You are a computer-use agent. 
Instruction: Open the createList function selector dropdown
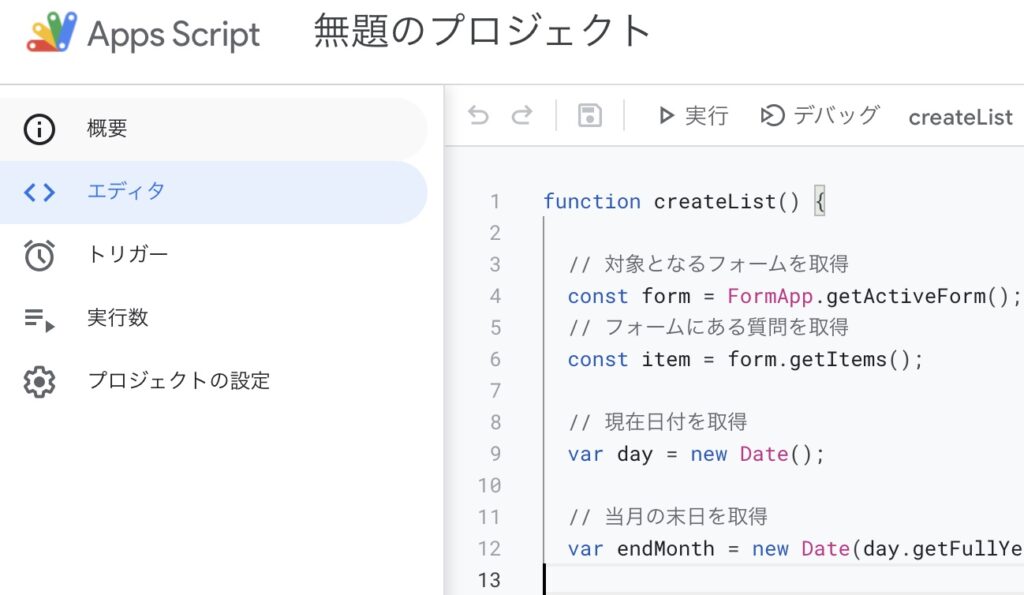click(960, 117)
